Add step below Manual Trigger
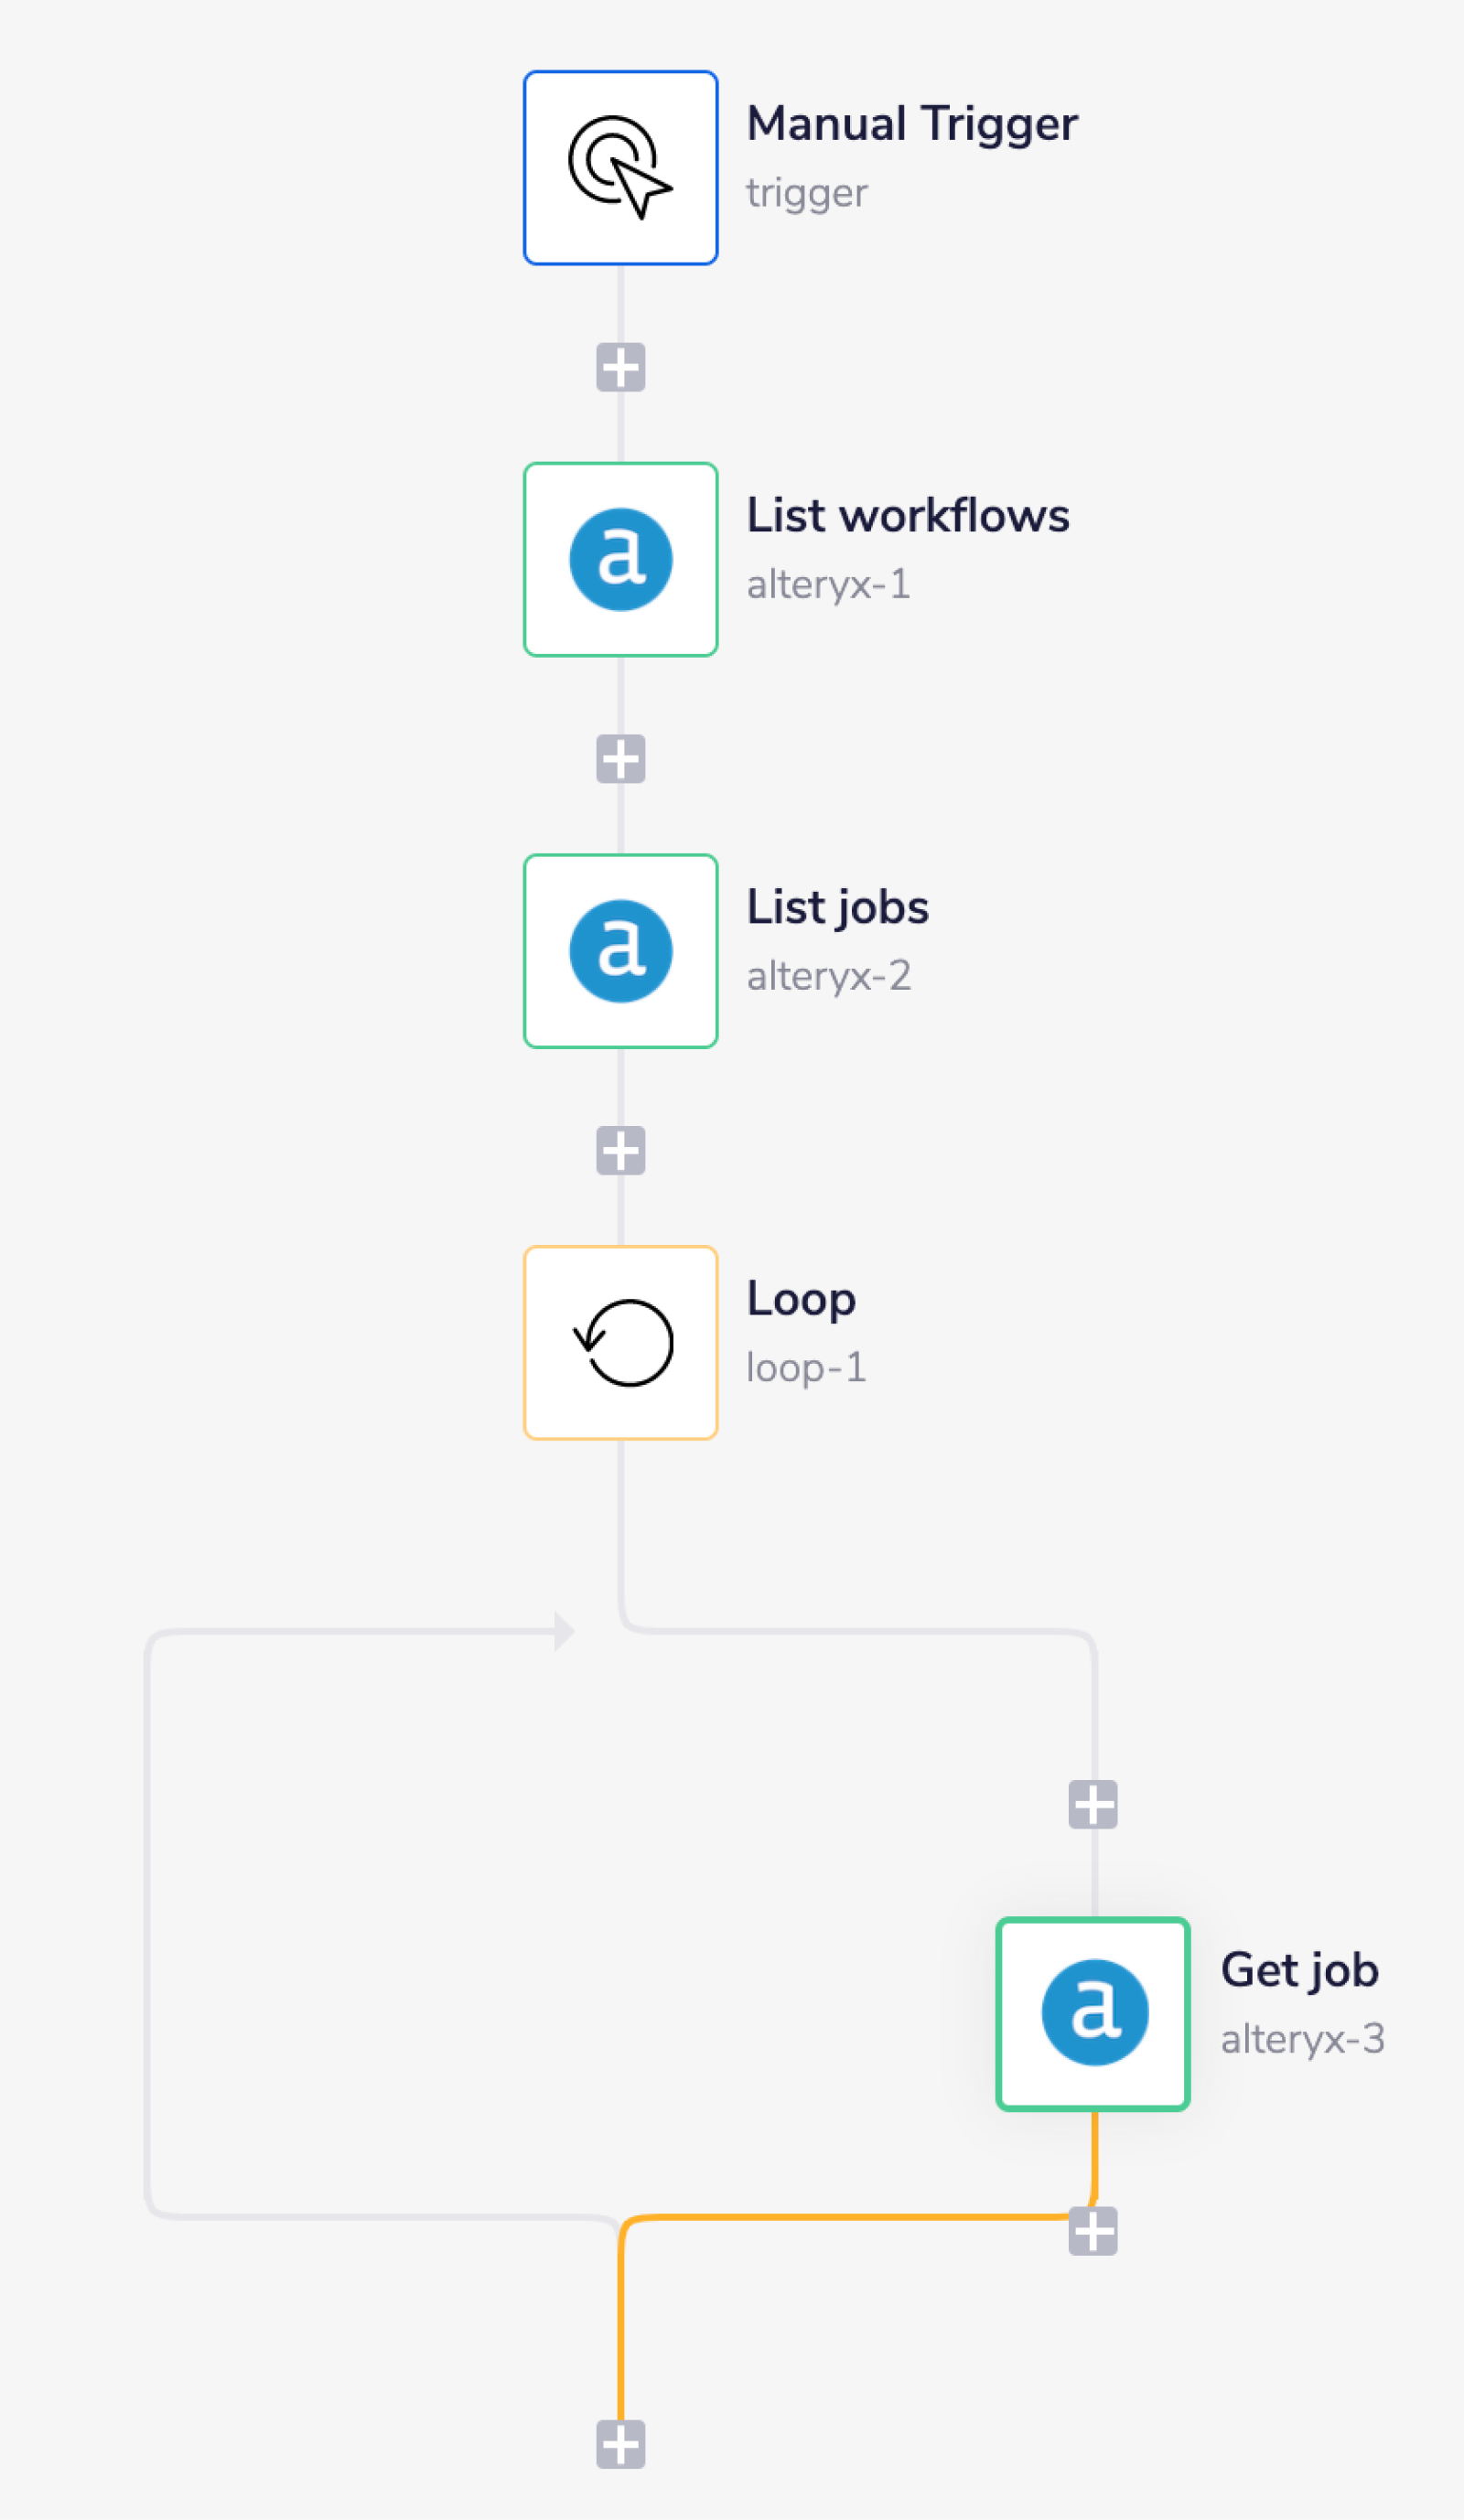This screenshot has height=2520, width=1464. pyautogui.click(x=620, y=367)
